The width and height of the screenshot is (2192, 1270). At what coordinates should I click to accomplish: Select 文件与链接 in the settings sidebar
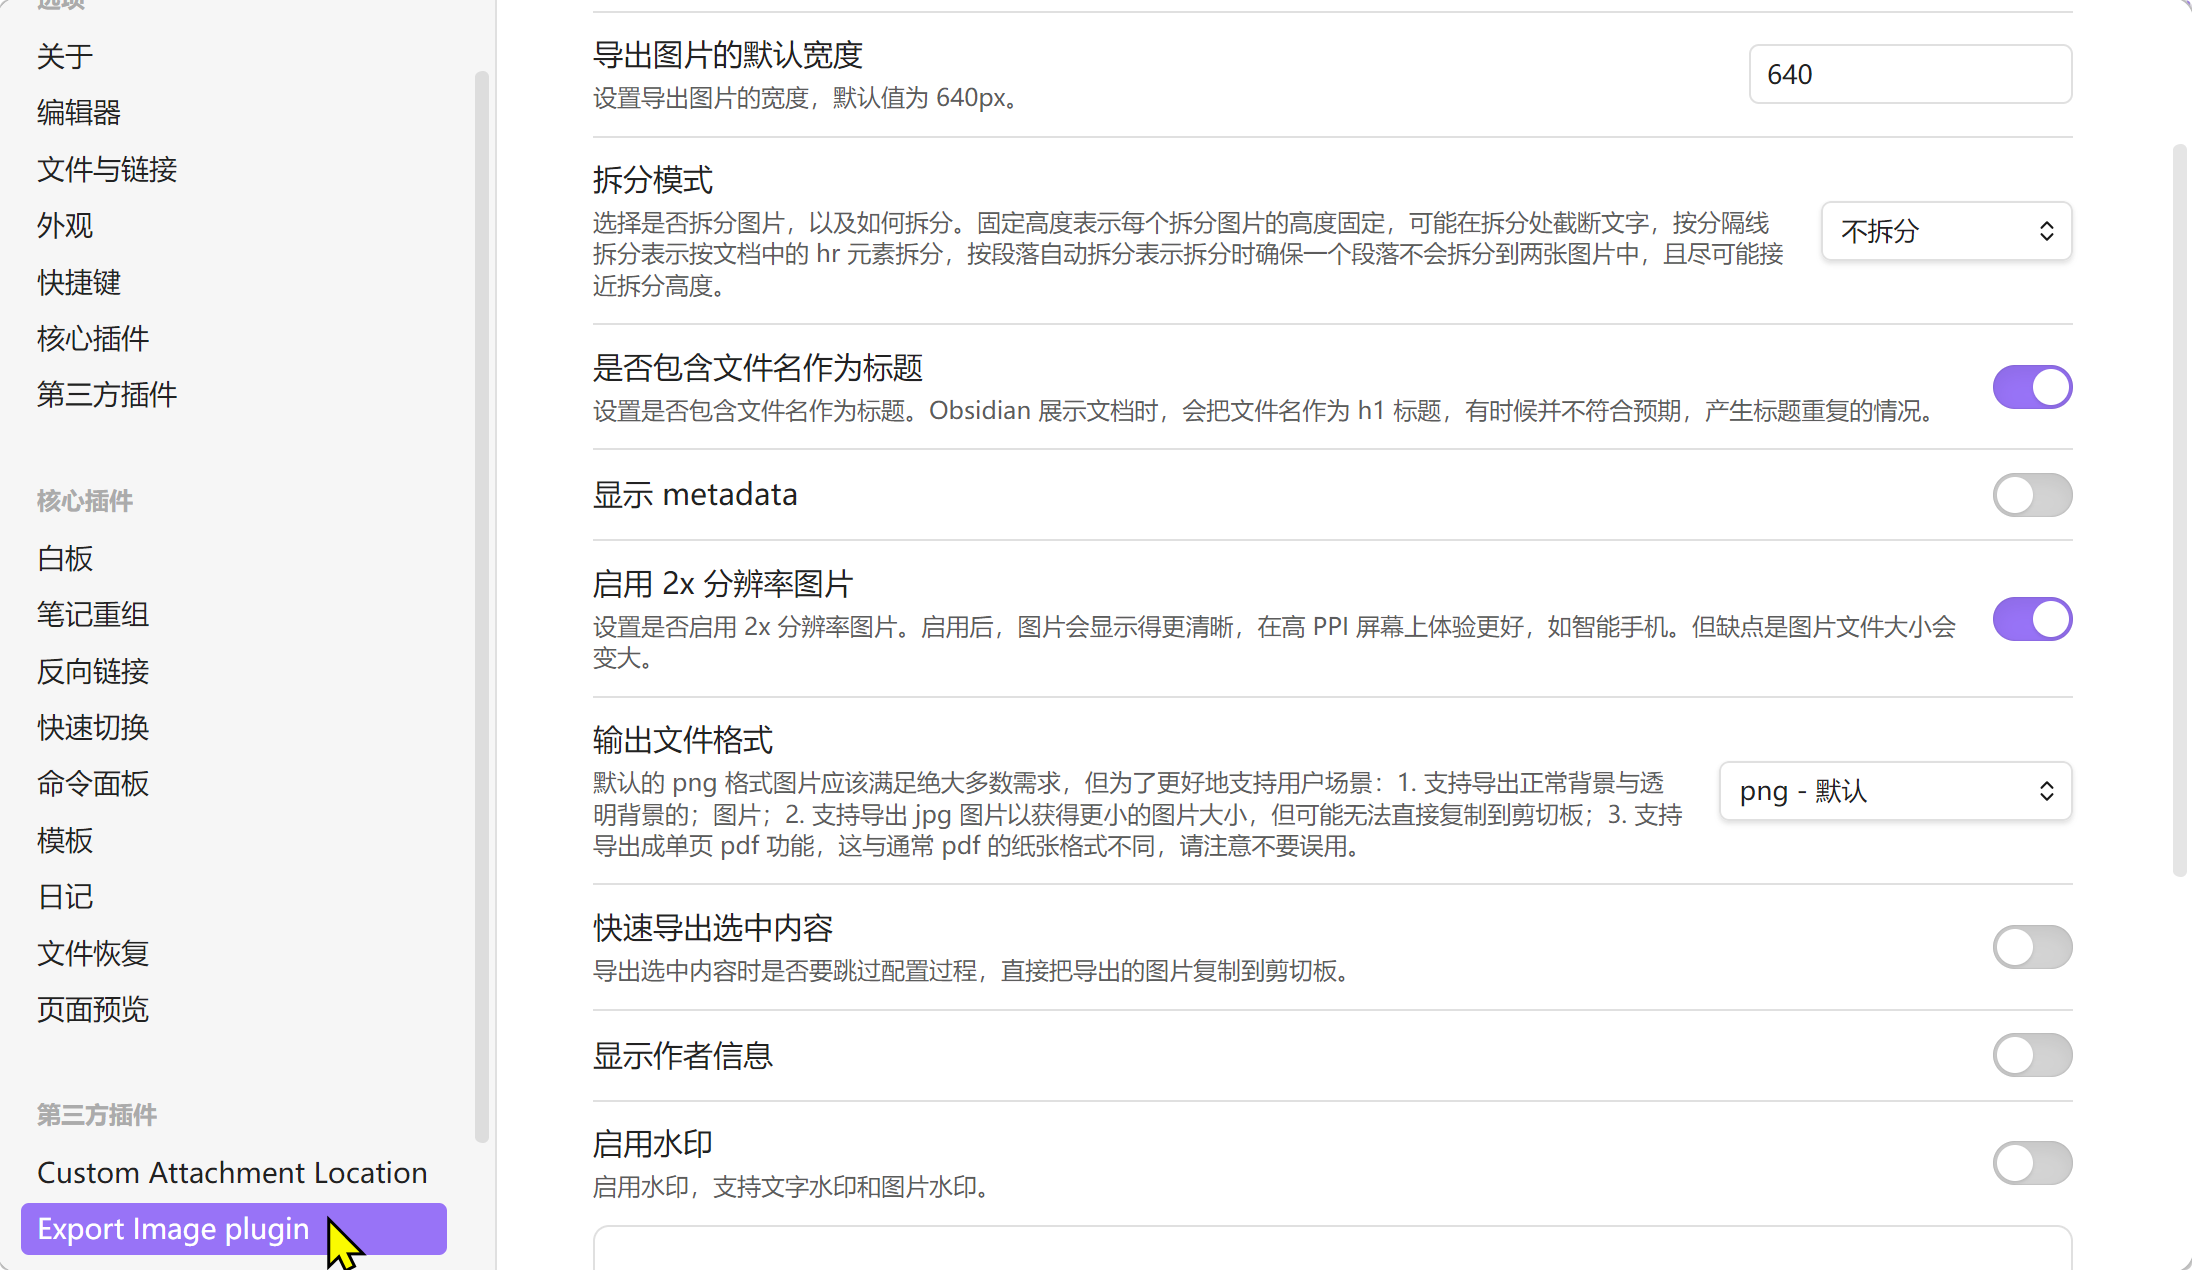point(107,169)
